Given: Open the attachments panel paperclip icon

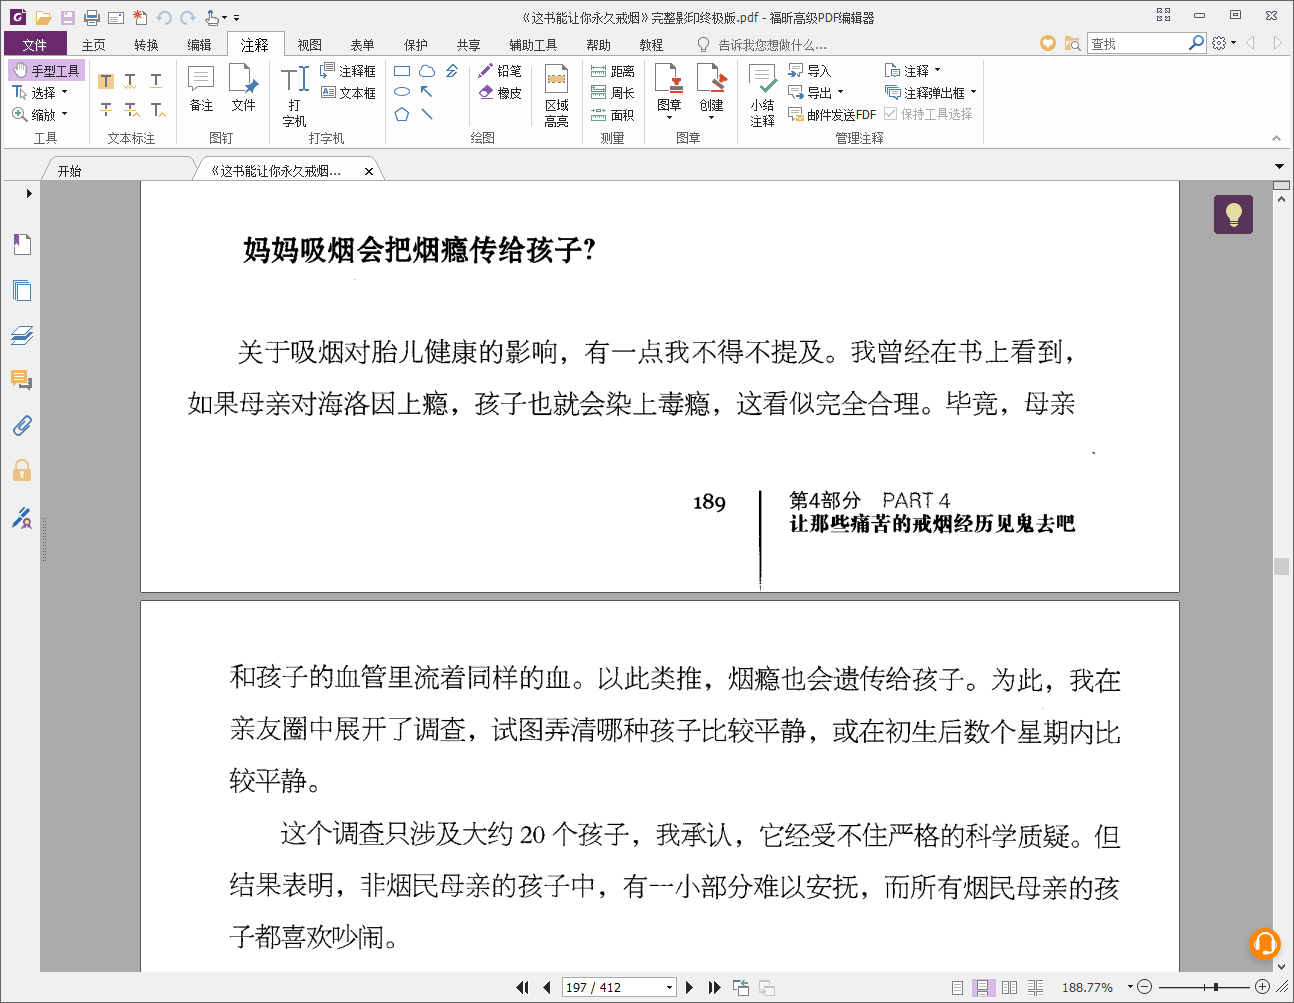Looking at the screenshot, I should tap(22, 426).
